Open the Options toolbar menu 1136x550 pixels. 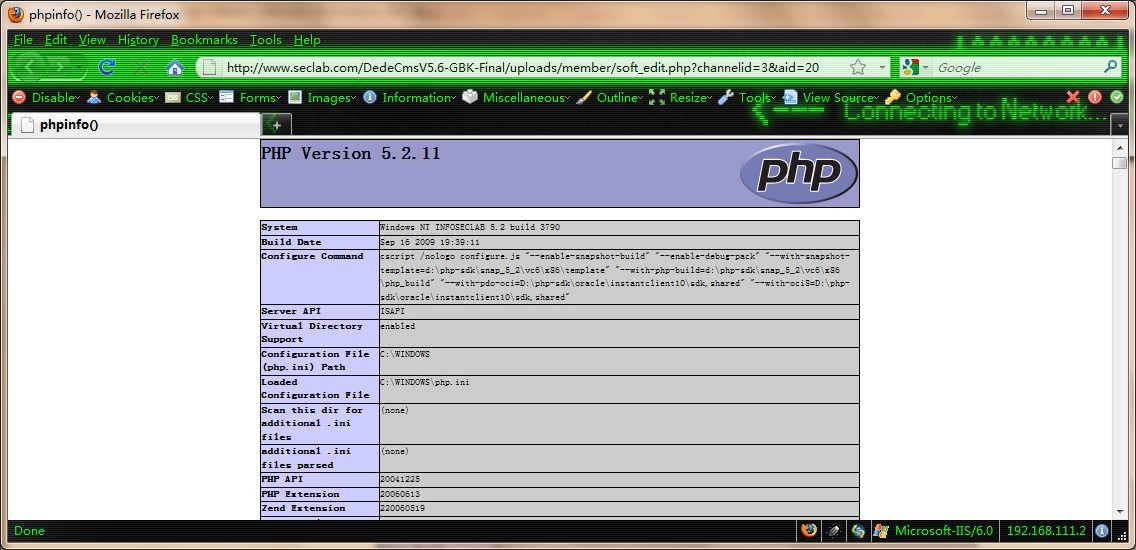pos(921,97)
